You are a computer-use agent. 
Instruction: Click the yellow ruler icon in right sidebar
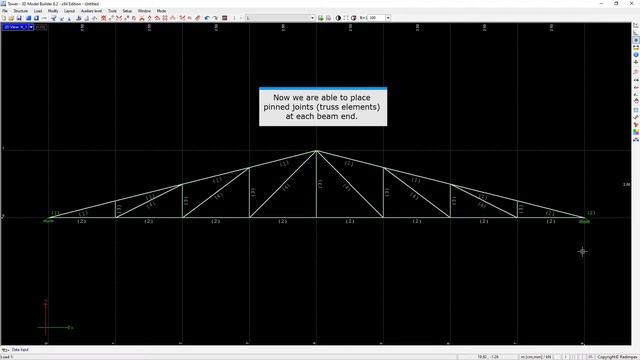point(636,48)
